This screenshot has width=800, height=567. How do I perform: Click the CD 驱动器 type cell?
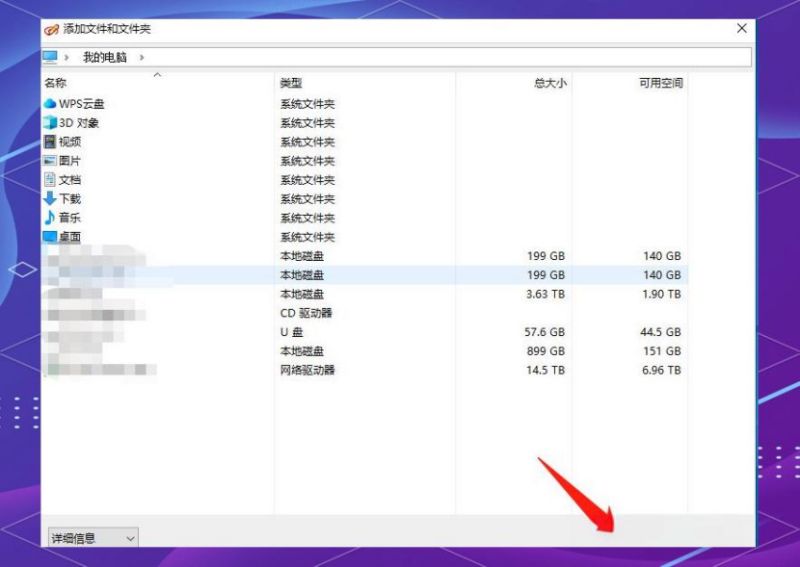[x=306, y=313]
